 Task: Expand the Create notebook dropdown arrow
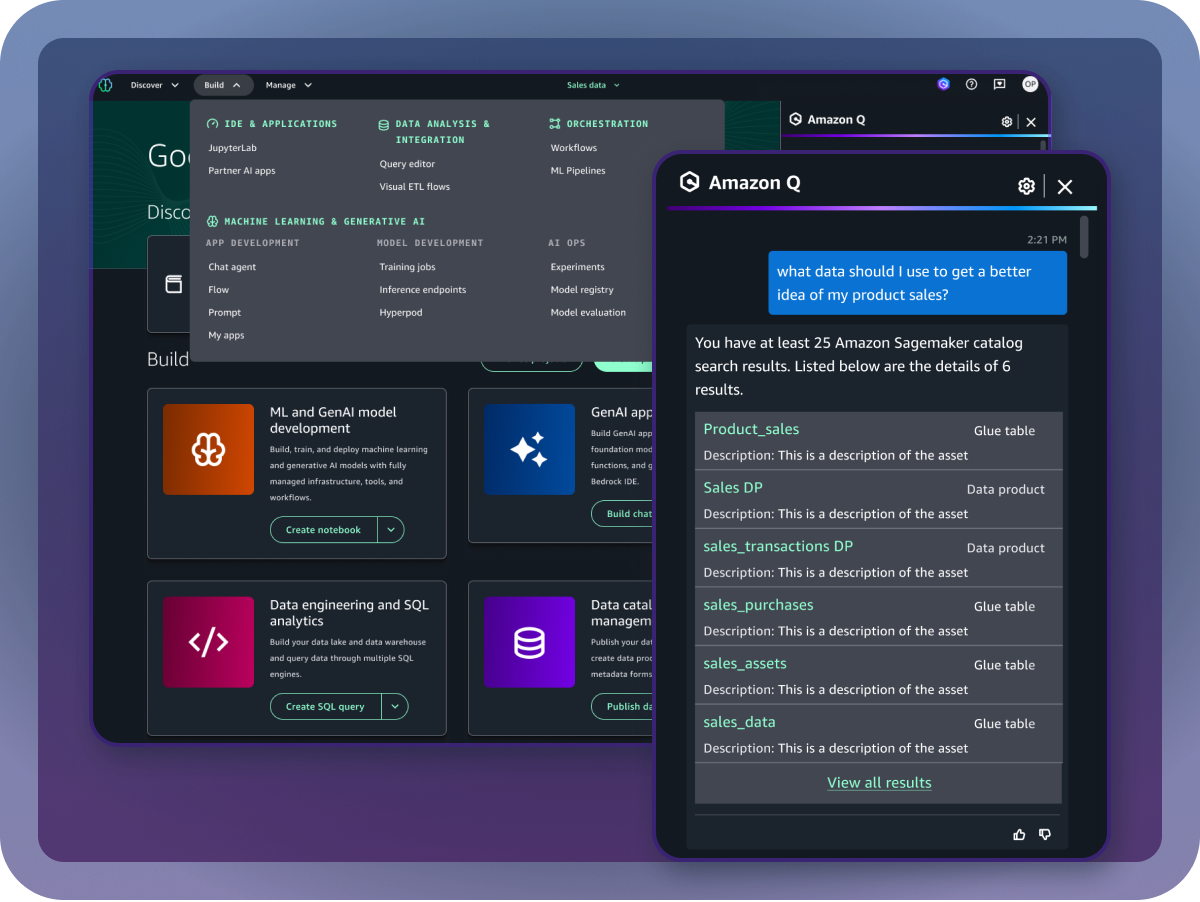[392, 530]
